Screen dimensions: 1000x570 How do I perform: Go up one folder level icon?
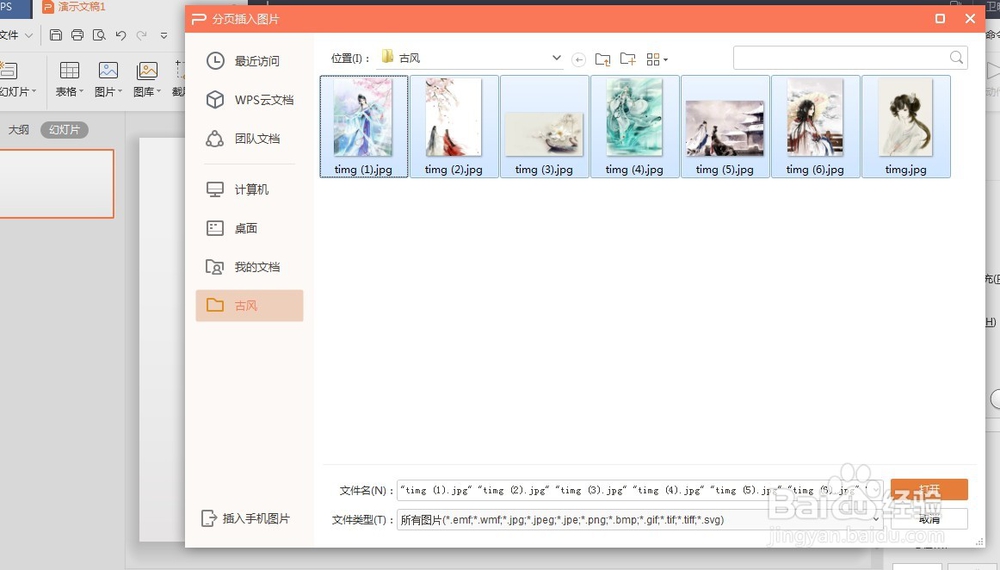603,59
